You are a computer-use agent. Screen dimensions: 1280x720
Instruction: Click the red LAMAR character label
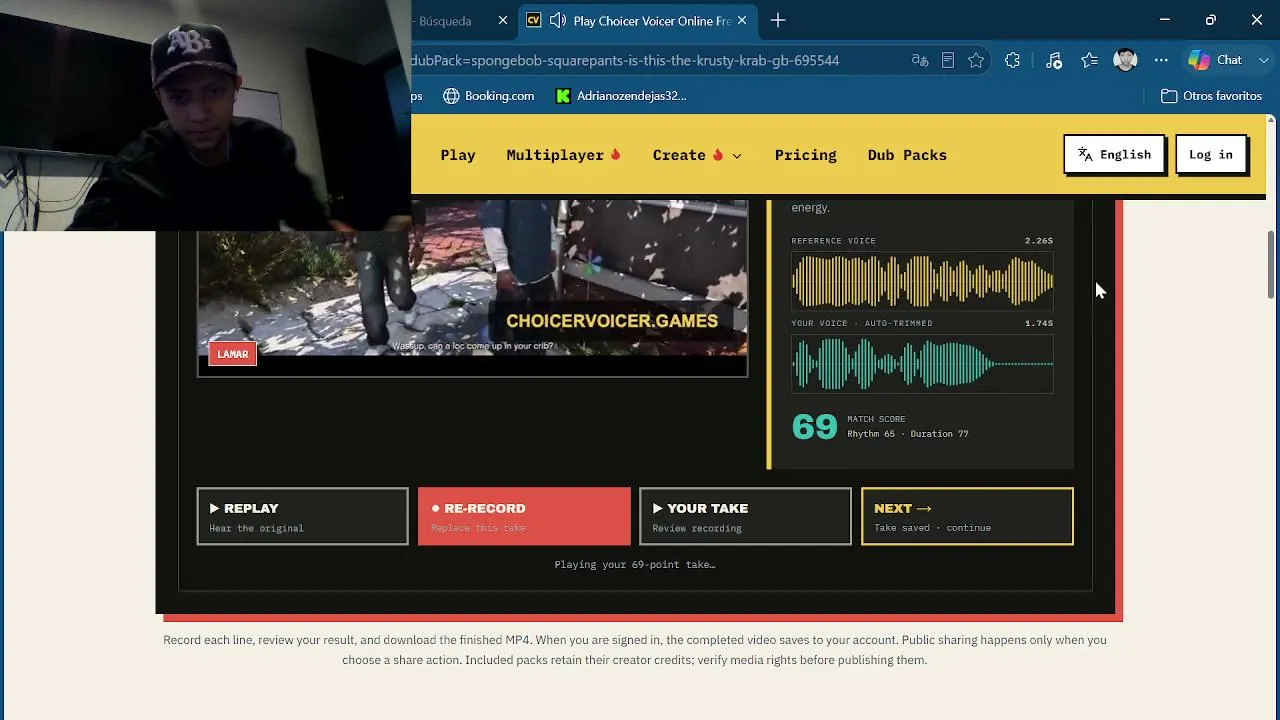pos(233,354)
